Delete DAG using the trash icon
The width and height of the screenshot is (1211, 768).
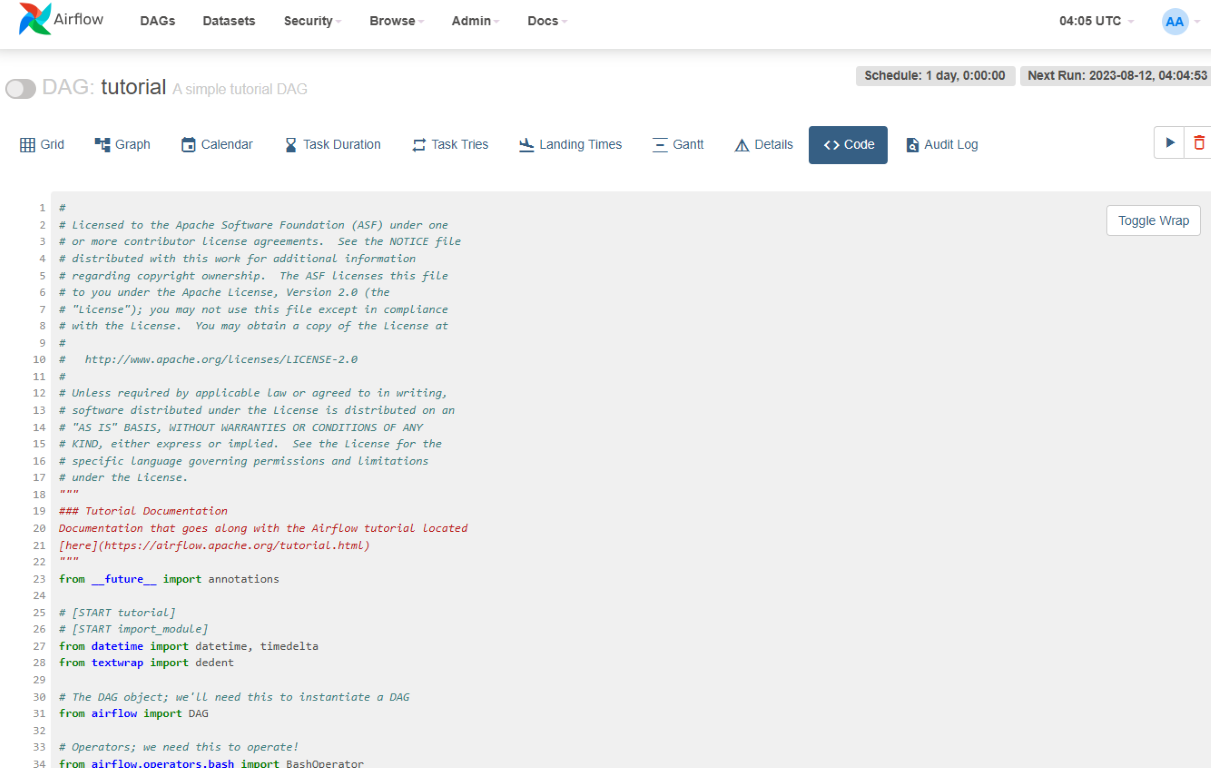pos(1199,143)
